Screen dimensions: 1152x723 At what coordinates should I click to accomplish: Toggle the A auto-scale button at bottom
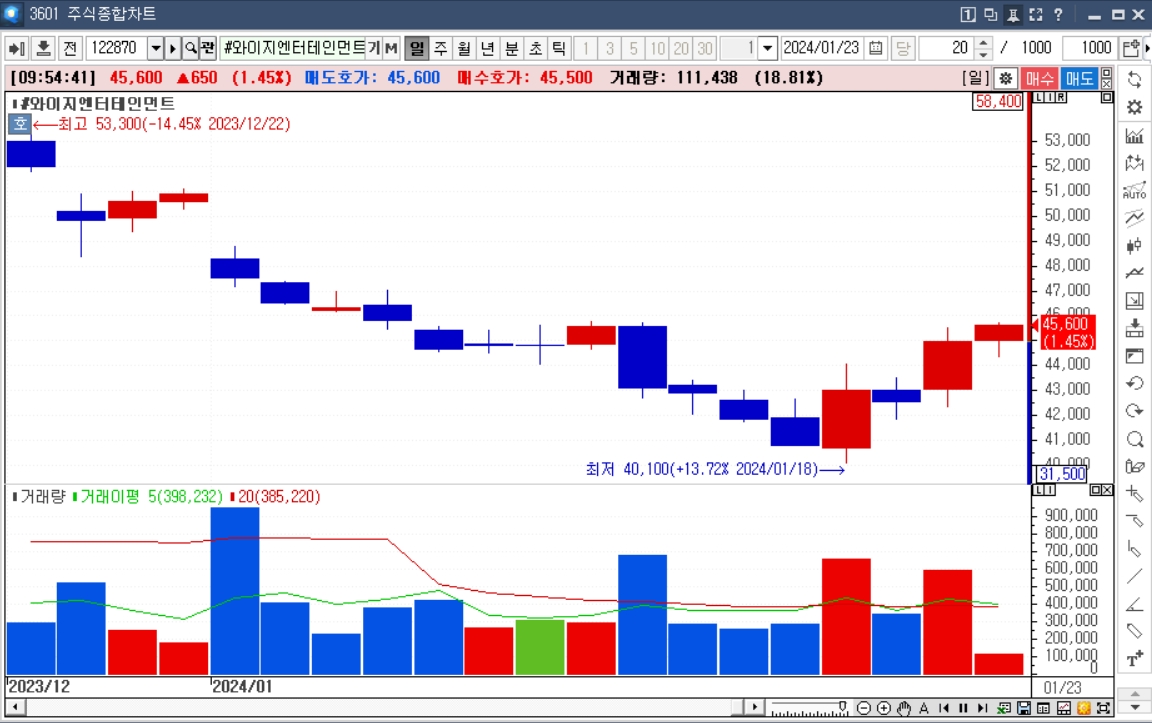click(924, 708)
